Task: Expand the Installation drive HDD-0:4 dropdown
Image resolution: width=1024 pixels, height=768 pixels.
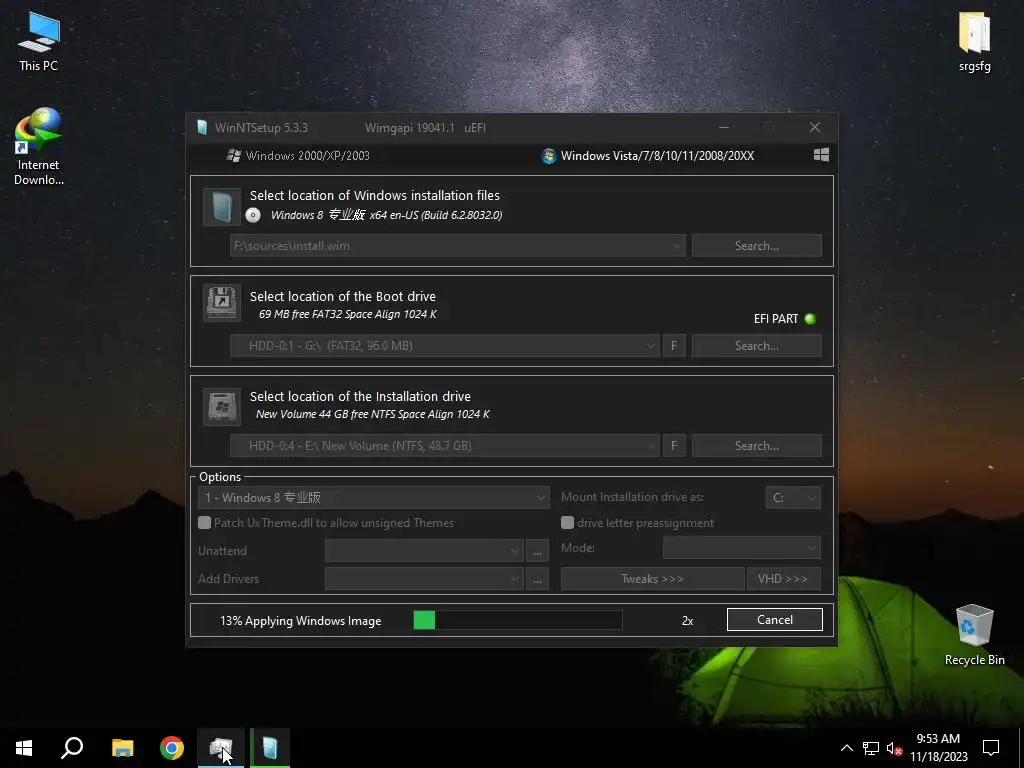Action: pyautogui.click(x=650, y=446)
